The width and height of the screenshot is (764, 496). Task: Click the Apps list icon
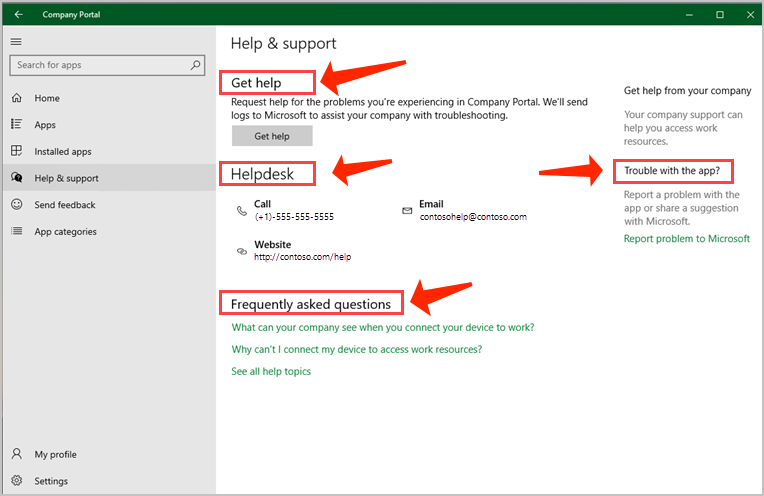click(17, 124)
